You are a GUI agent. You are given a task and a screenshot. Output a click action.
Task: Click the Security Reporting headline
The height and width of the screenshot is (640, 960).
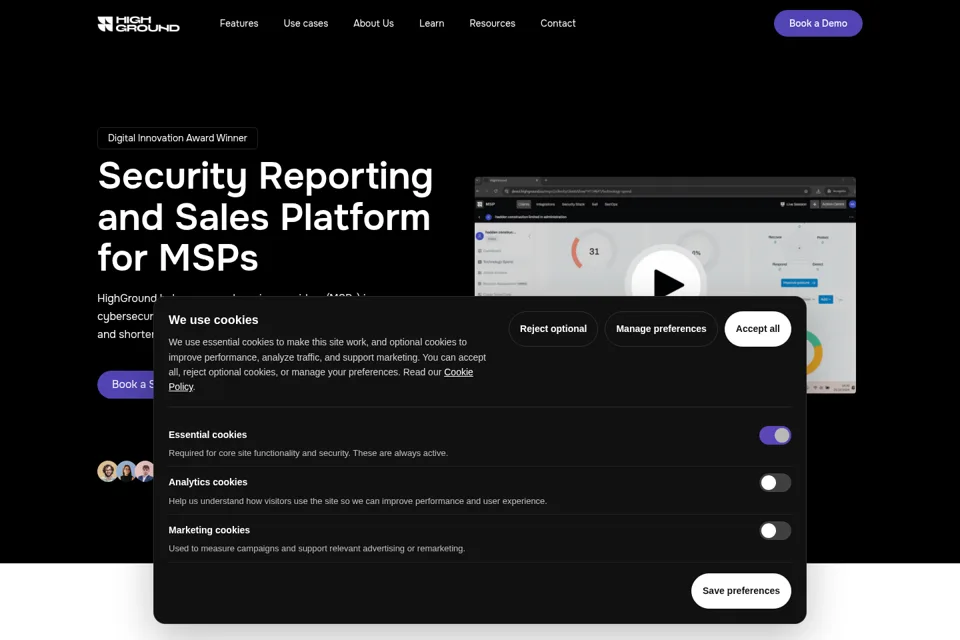coord(265,216)
